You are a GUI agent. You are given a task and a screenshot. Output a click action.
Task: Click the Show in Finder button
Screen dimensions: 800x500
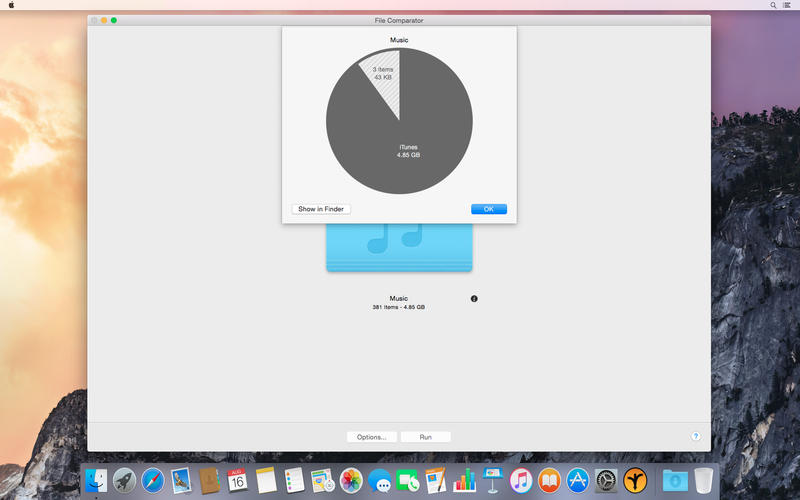tap(321, 209)
